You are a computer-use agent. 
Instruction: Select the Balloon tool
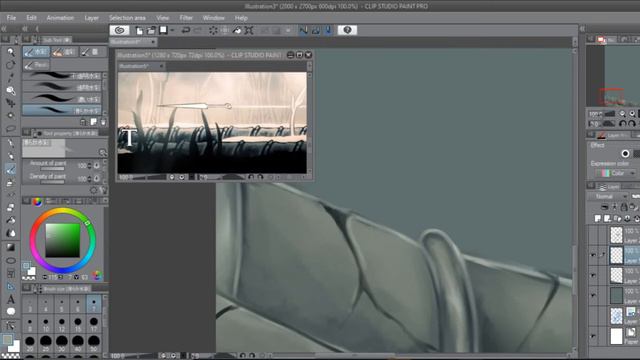click(x=11, y=312)
